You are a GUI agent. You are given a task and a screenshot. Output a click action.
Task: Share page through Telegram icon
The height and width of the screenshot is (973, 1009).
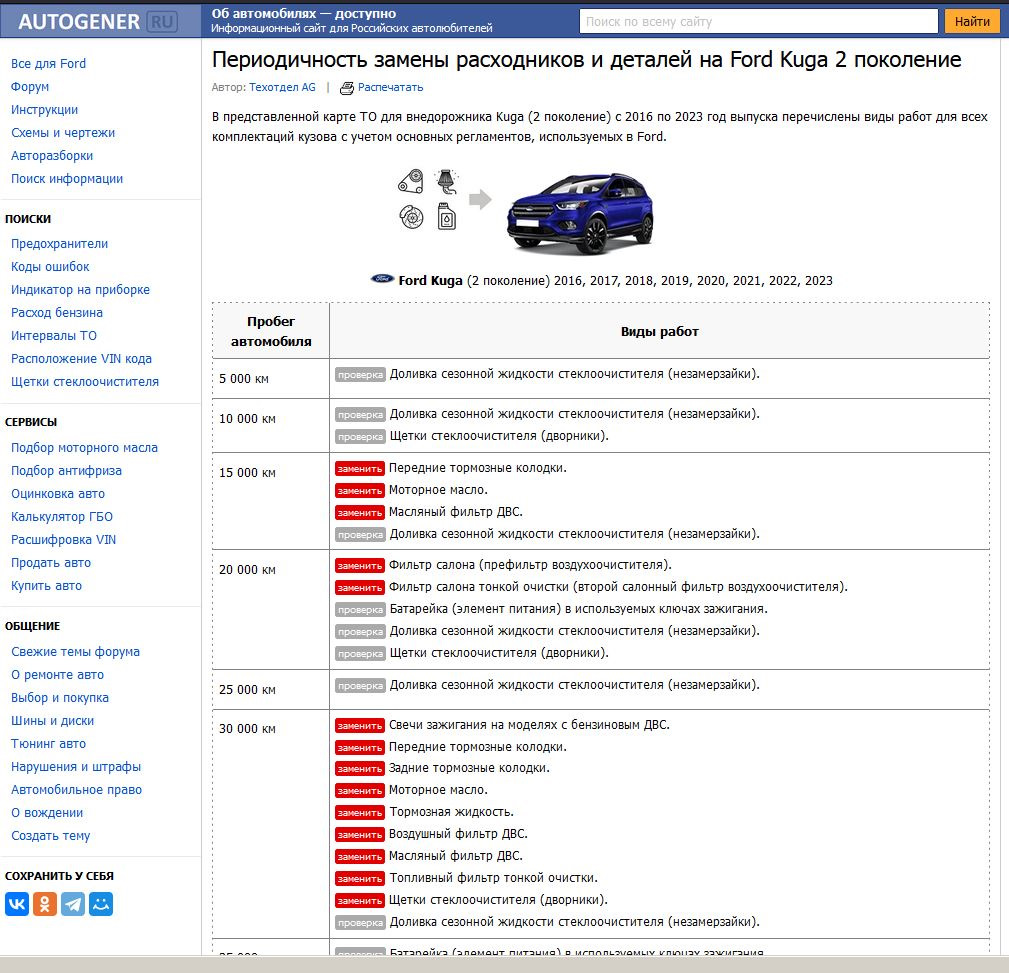[73, 904]
